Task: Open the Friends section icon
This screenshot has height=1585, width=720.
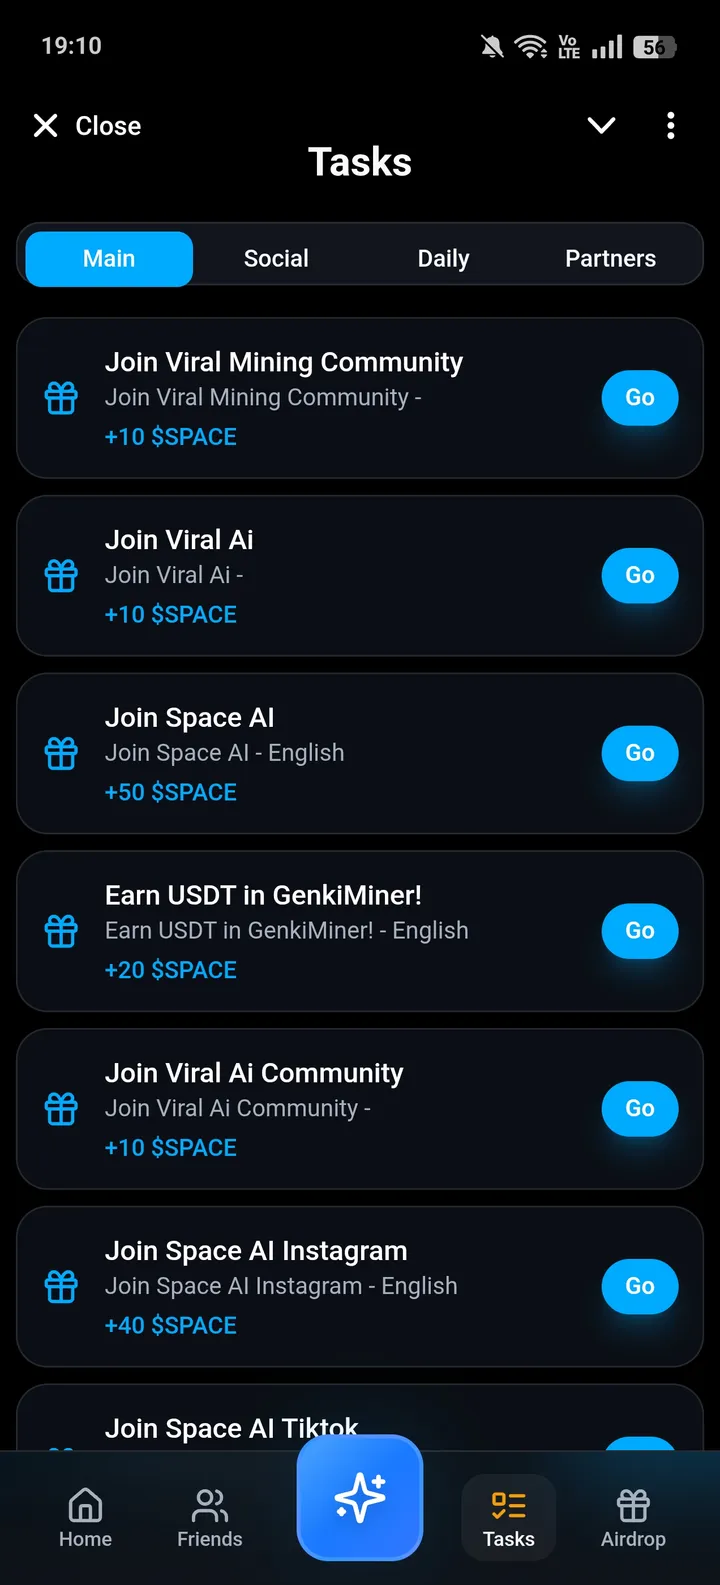Action: coord(209,1505)
